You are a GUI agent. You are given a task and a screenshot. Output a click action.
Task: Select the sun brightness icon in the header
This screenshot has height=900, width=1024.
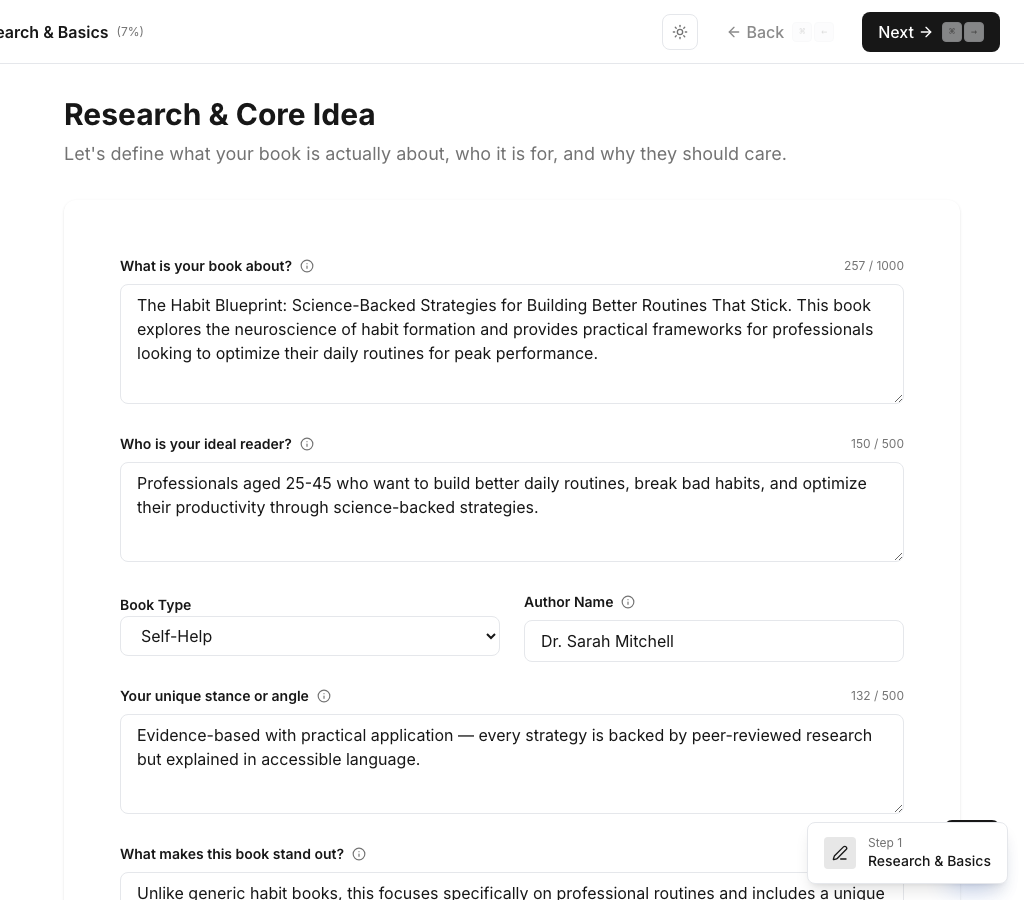(680, 32)
